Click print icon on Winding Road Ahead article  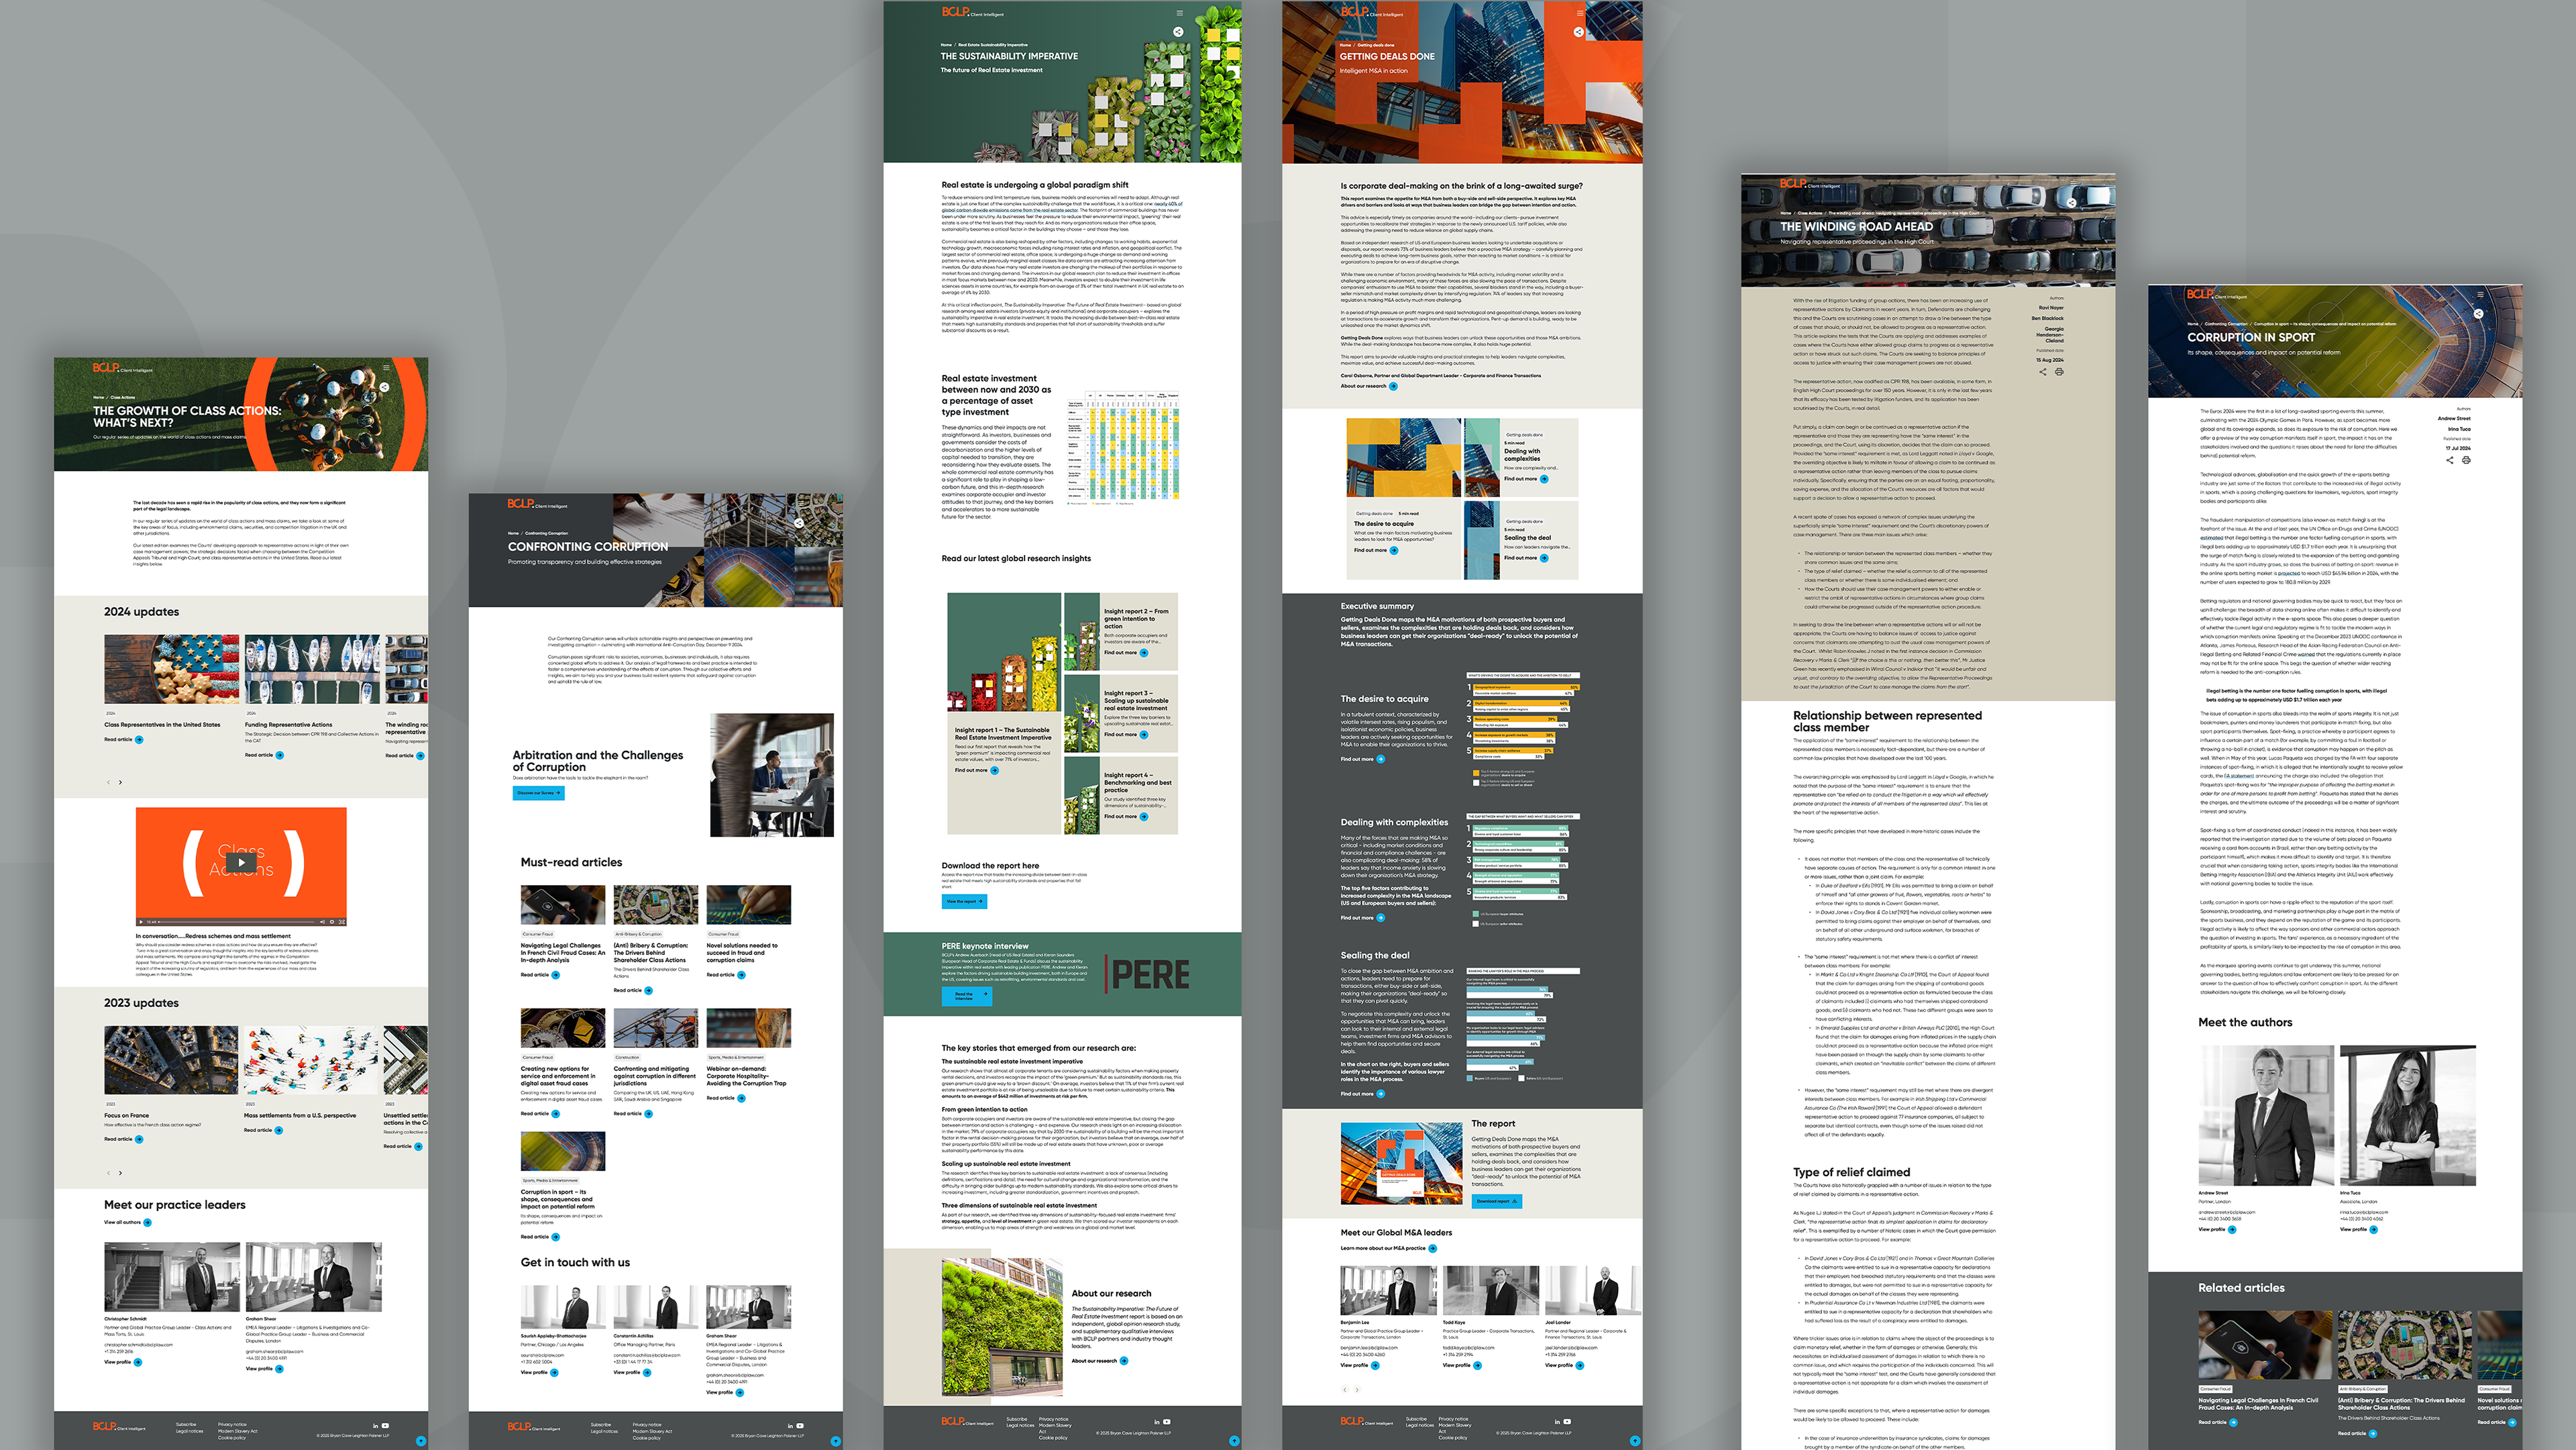point(2059,372)
